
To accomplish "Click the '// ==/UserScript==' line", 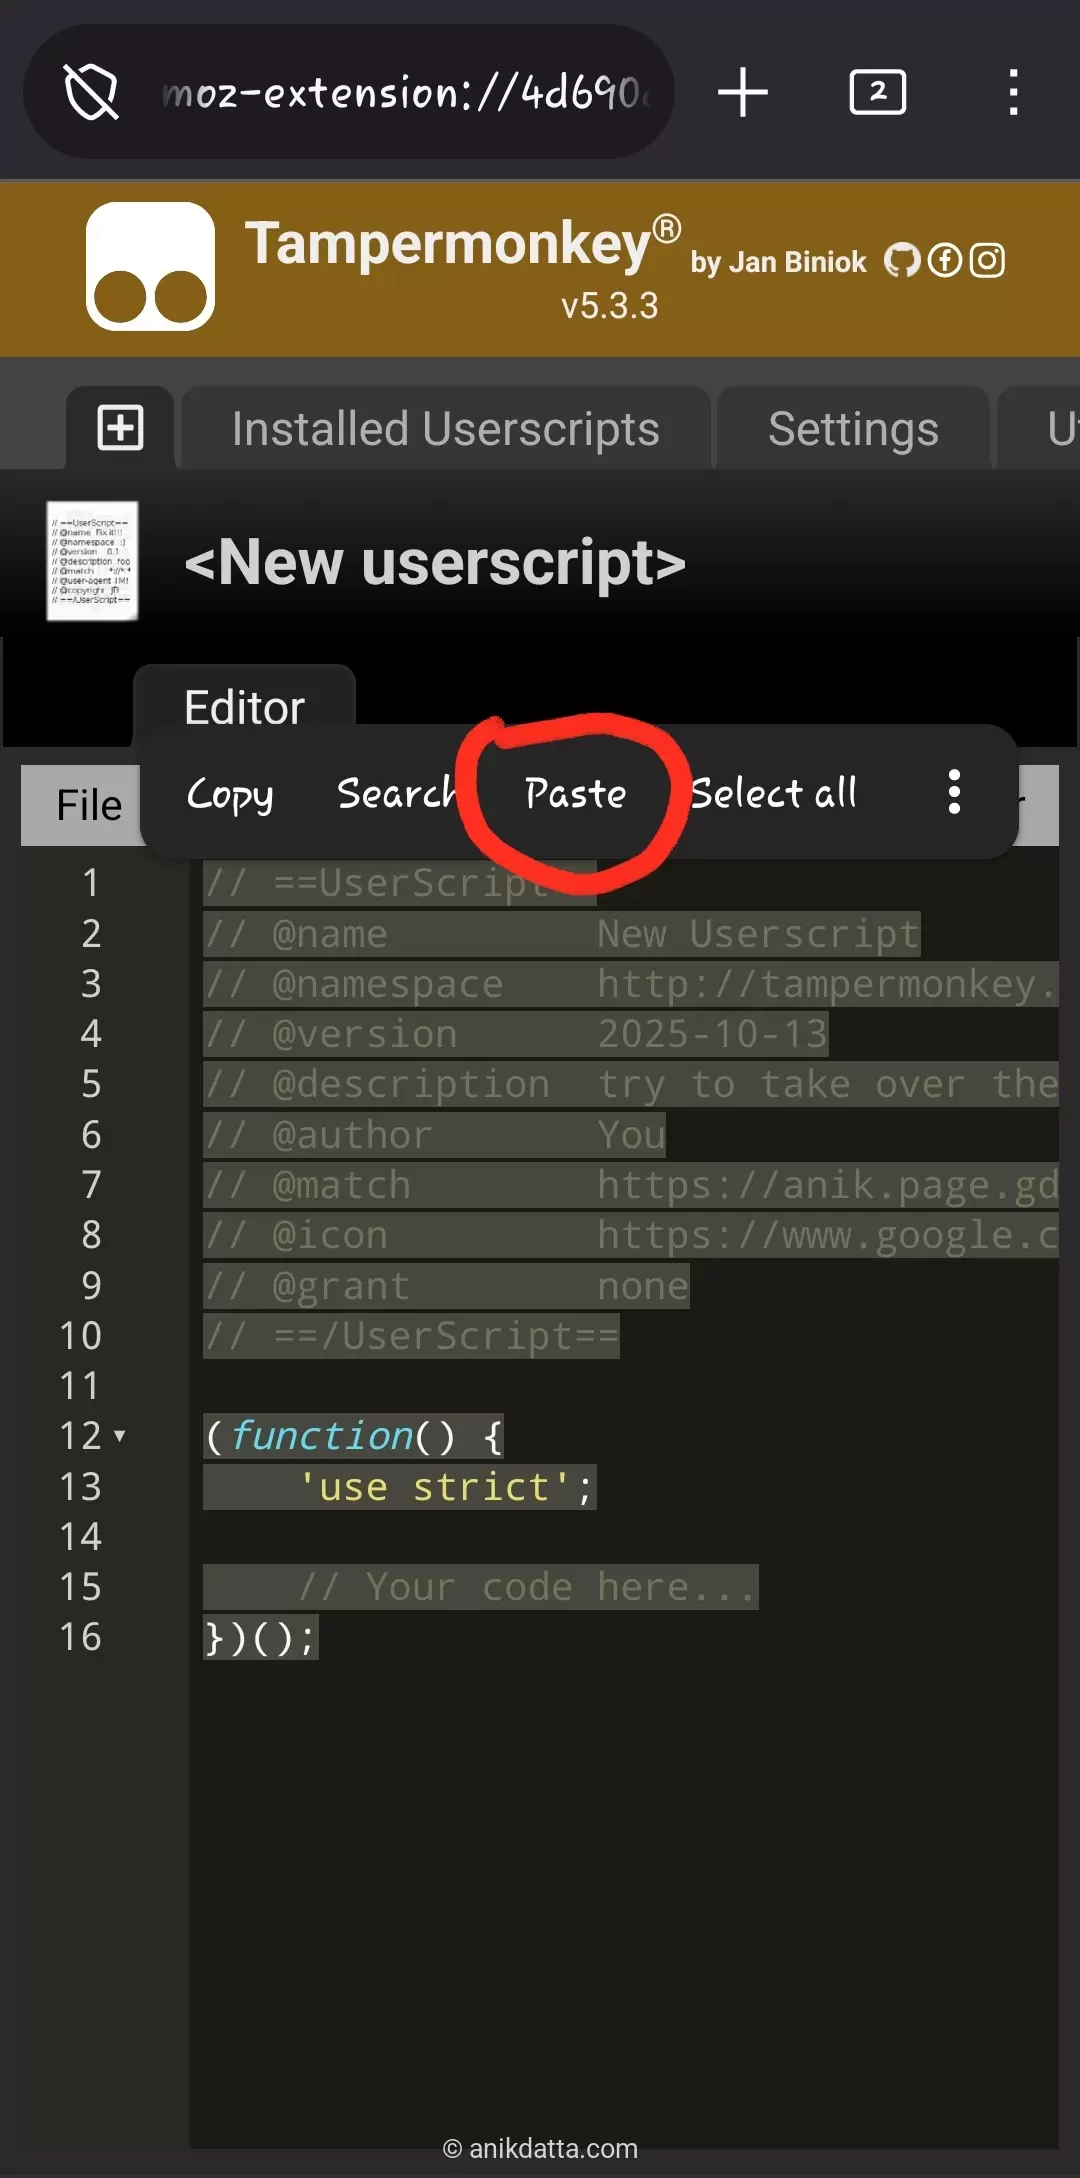I will [411, 1336].
